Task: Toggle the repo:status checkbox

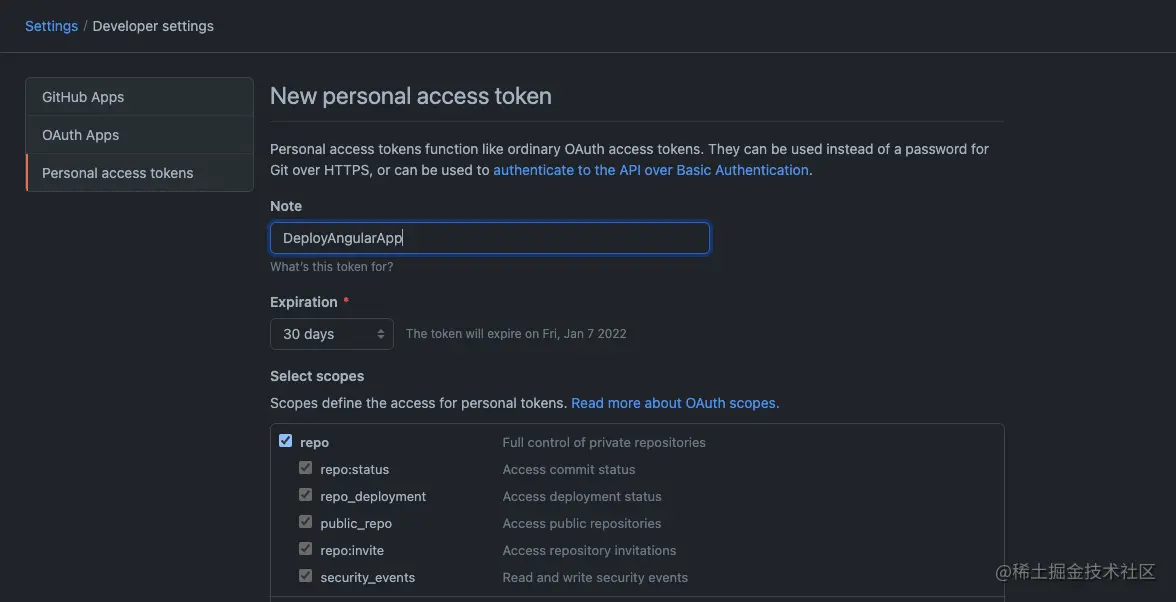Action: pos(306,468)
